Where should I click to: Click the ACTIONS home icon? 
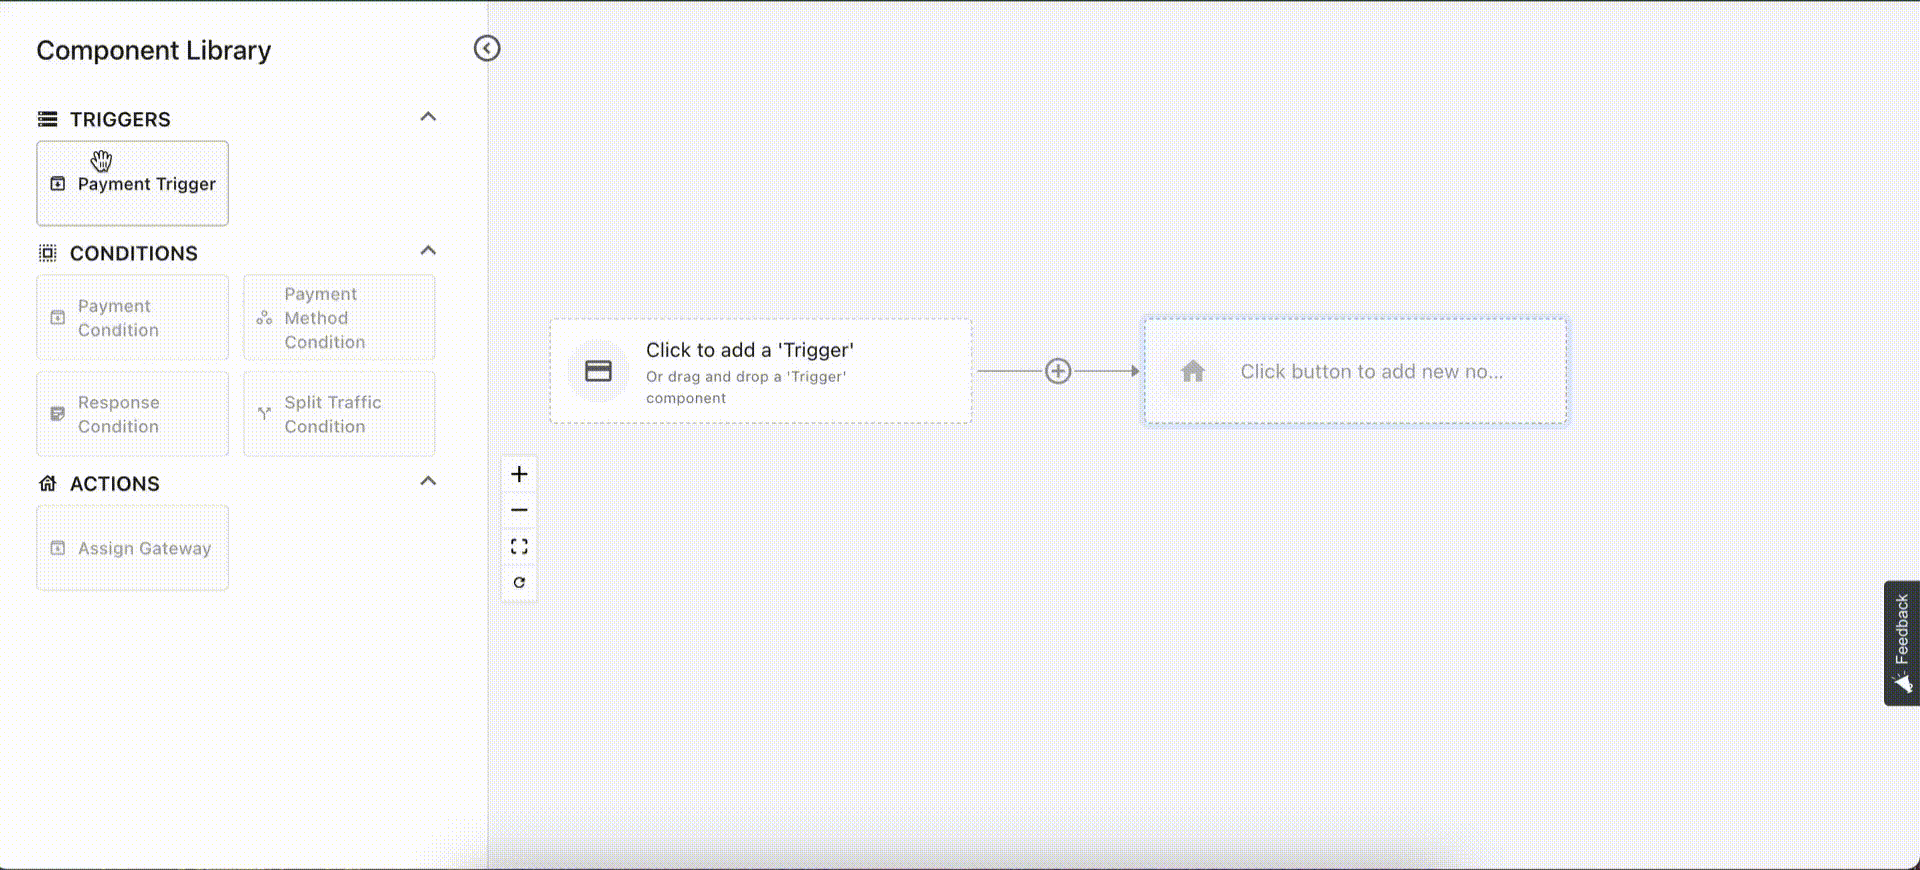[47, 483]
